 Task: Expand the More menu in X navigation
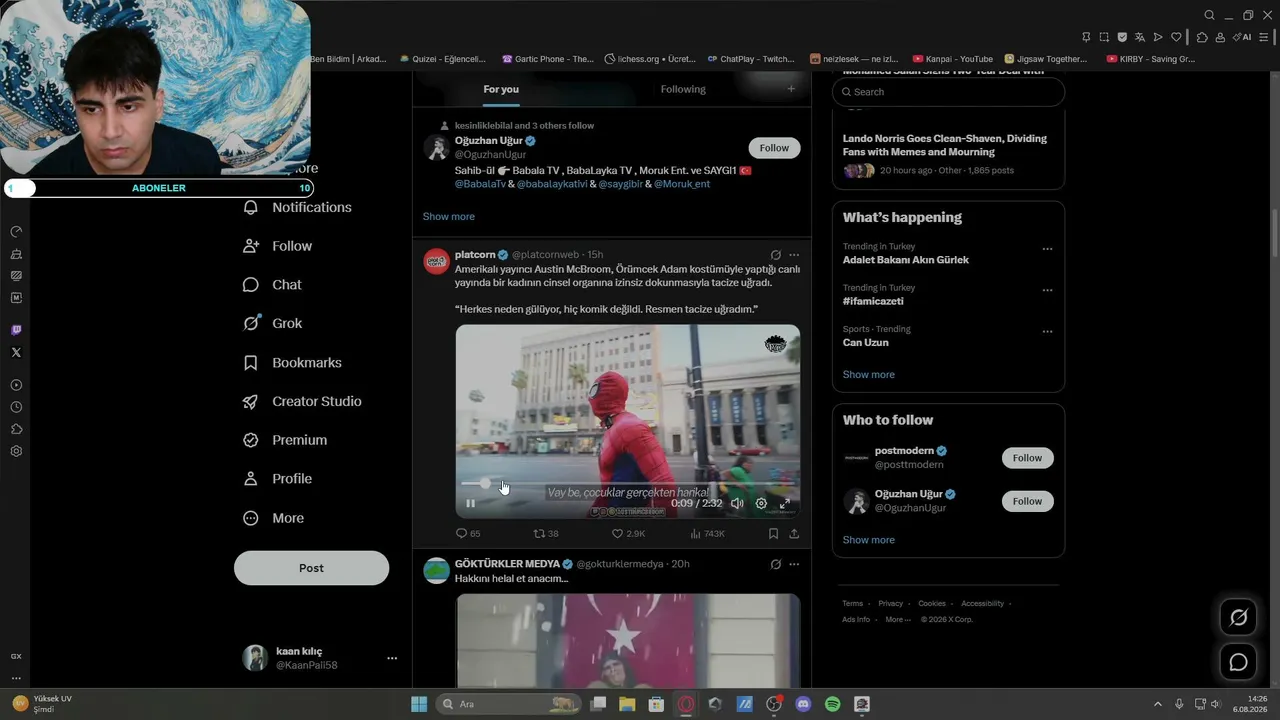(x=274, y=518)
